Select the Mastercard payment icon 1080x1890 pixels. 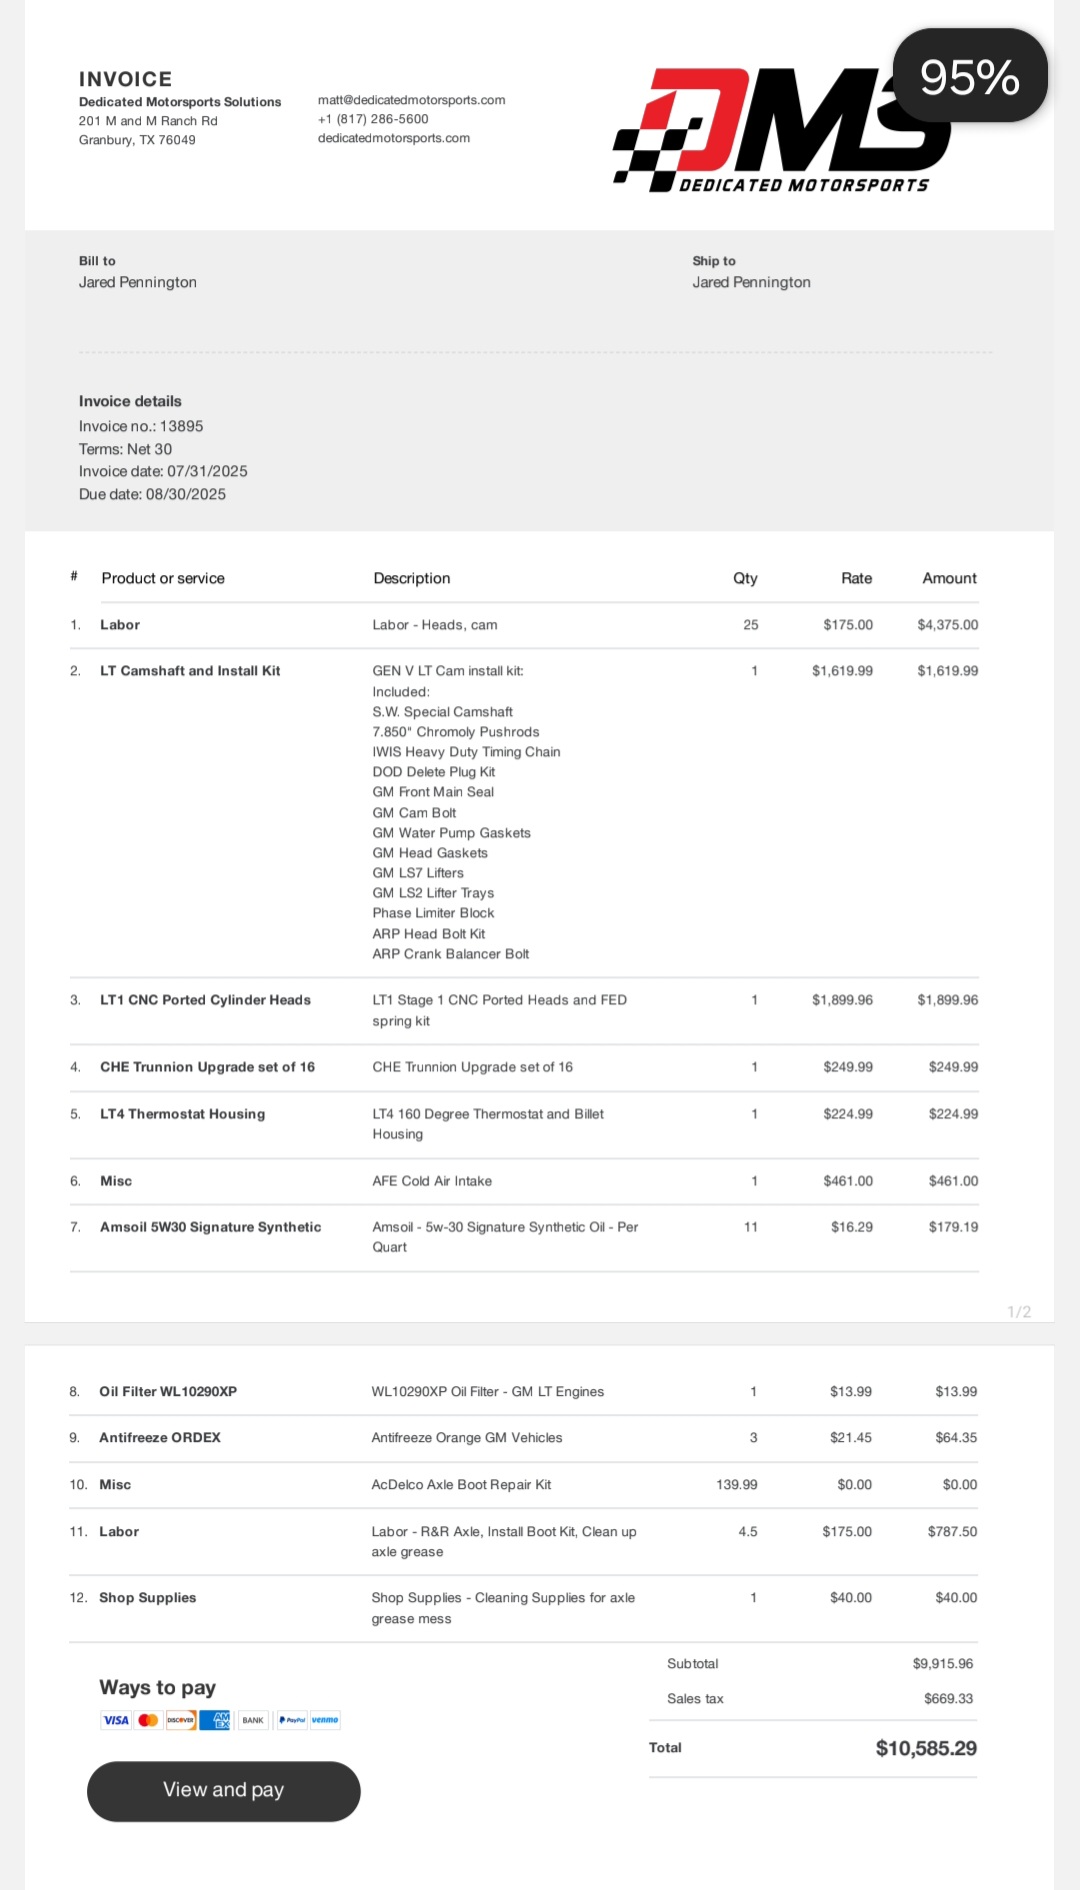point(148,1720)
